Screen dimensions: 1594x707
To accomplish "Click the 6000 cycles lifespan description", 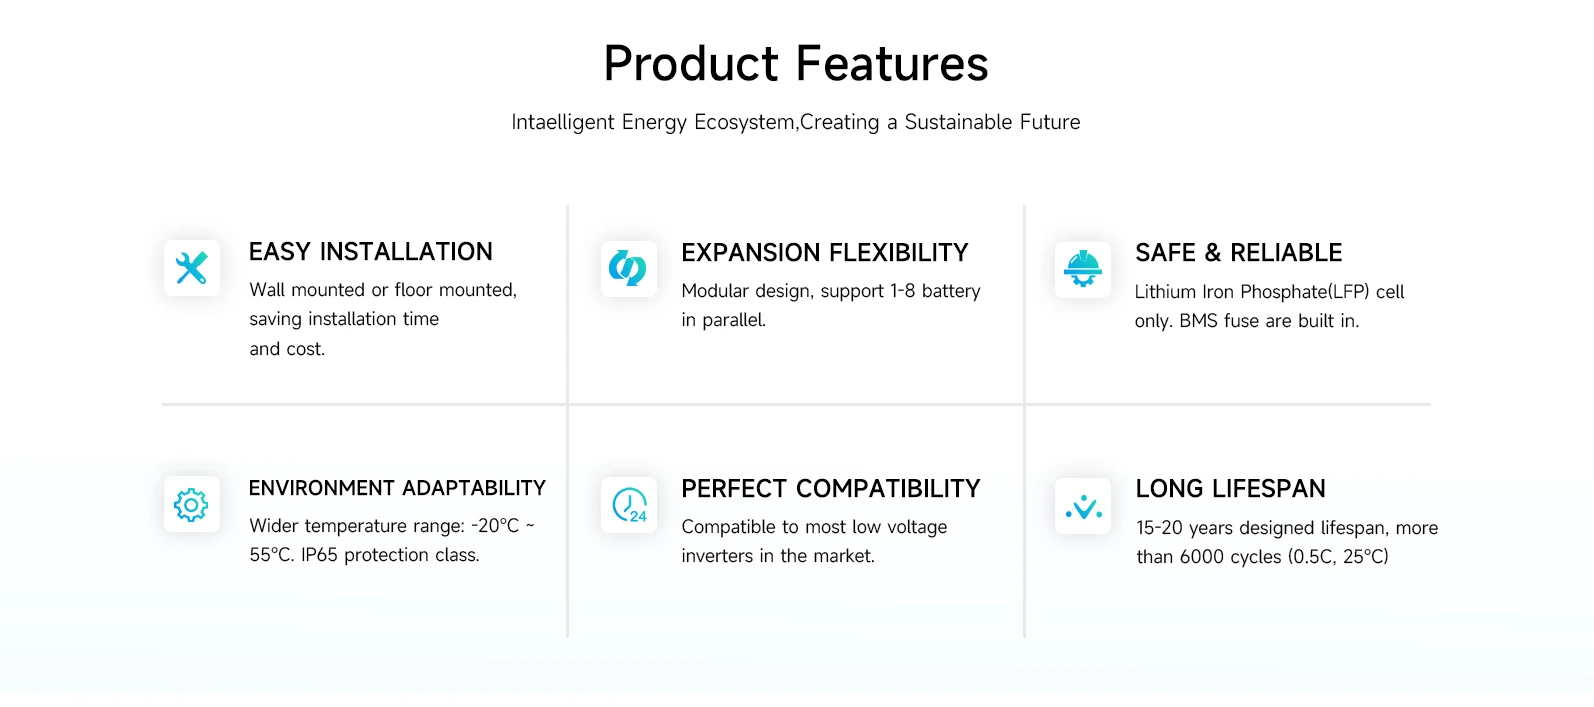I will point(1287,542).
